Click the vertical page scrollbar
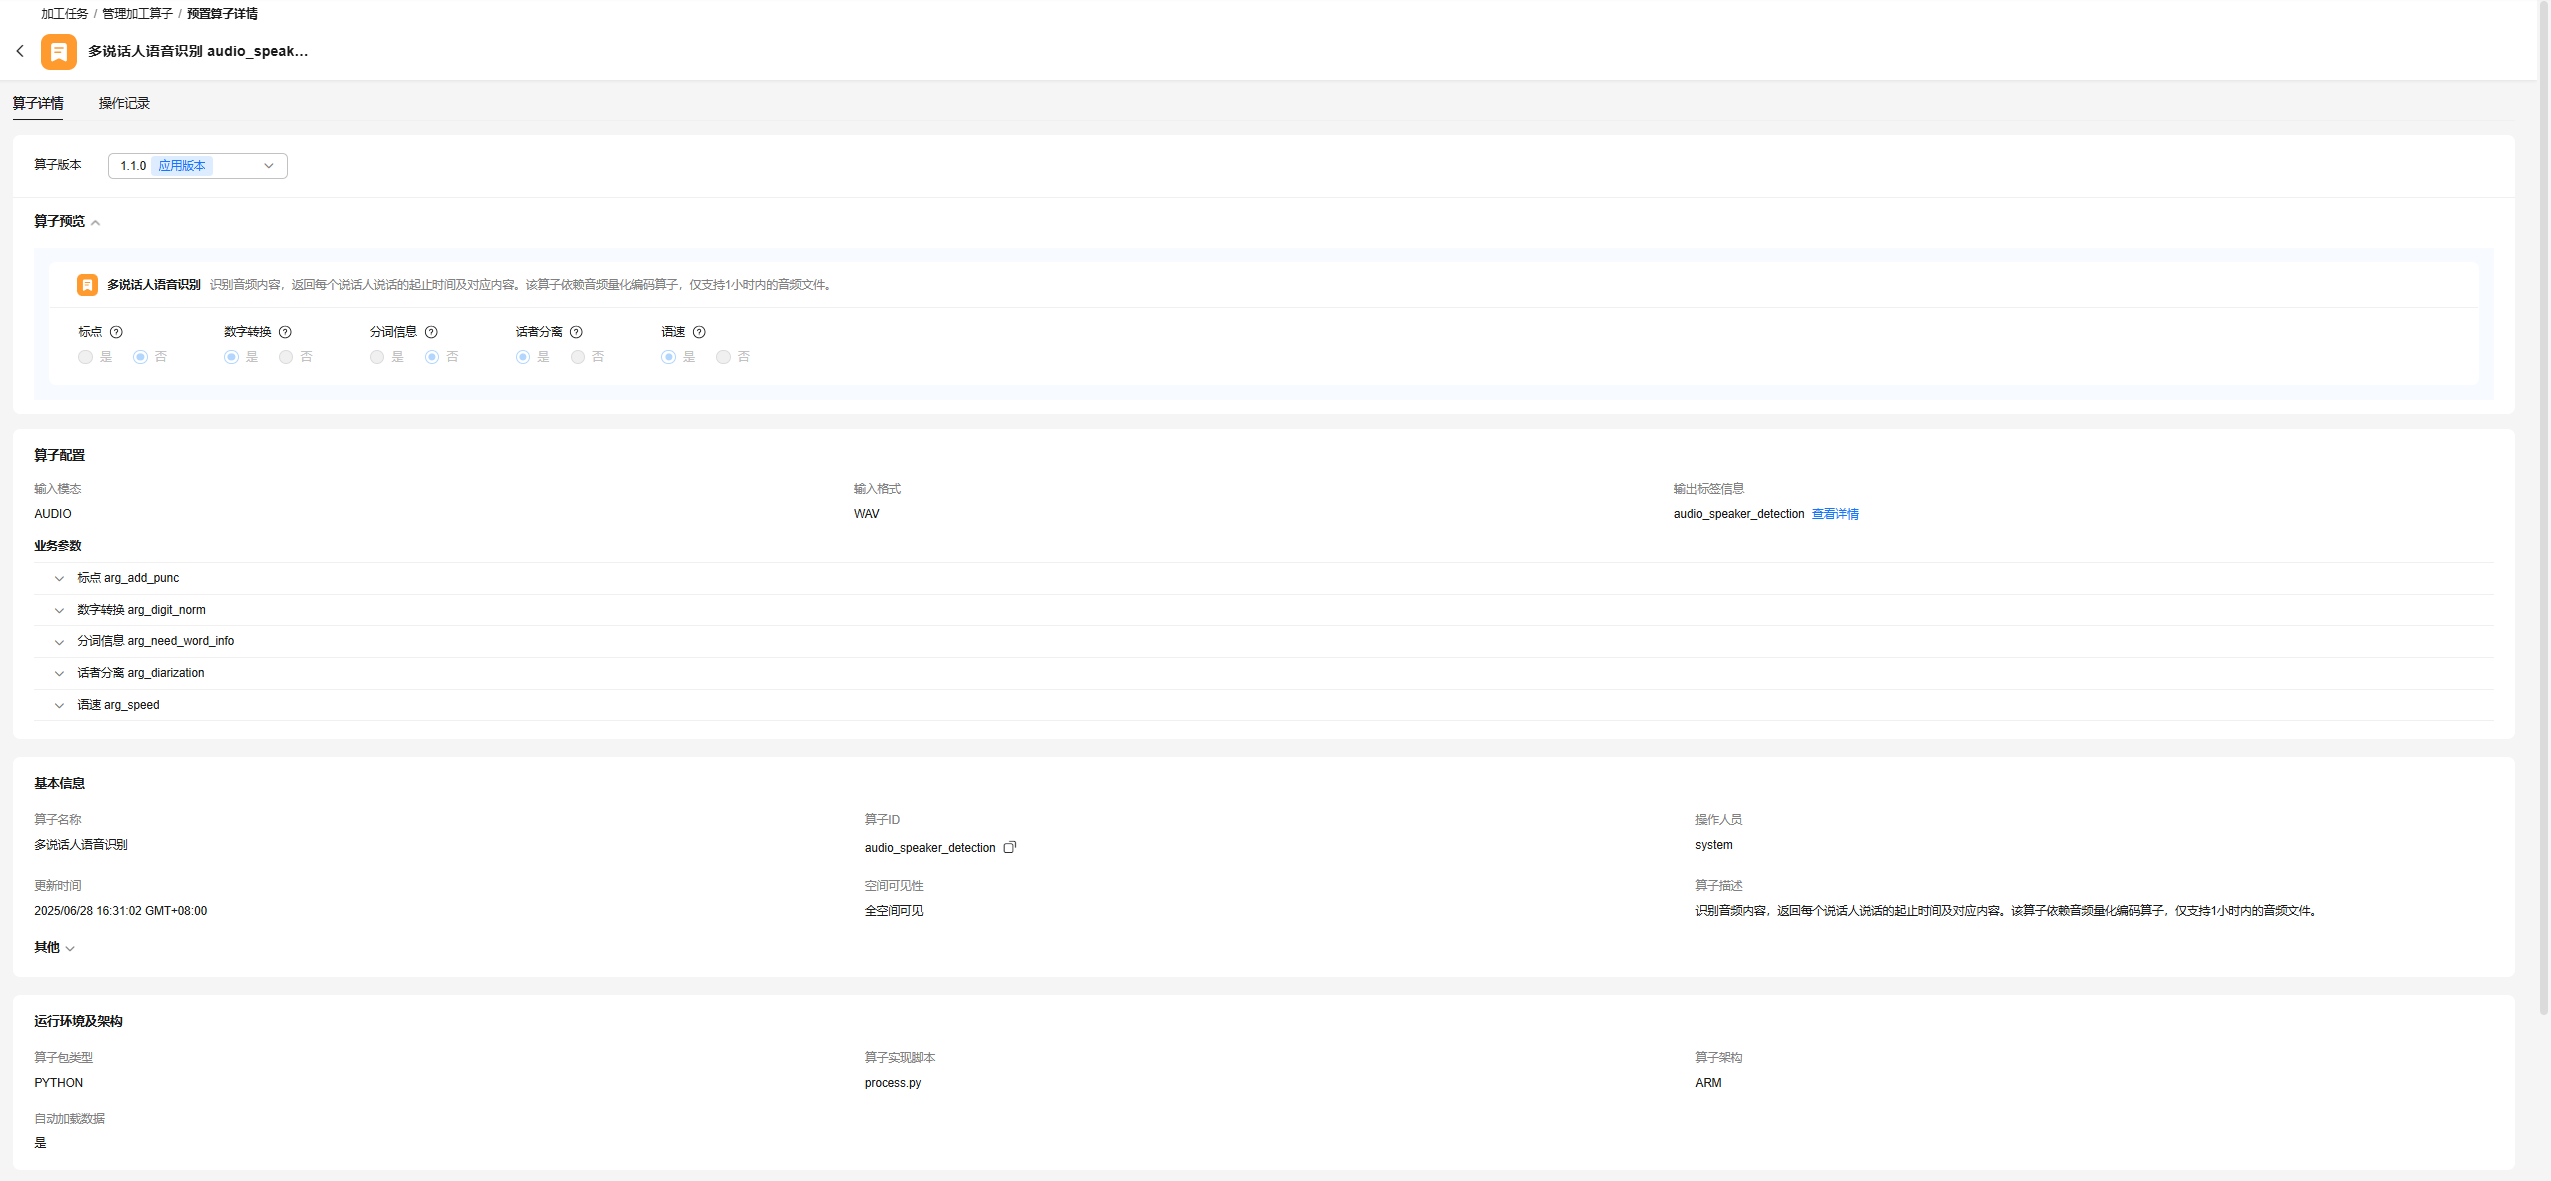The width and height of the screenshot is (2551, 1181). tap(2544, 500)
